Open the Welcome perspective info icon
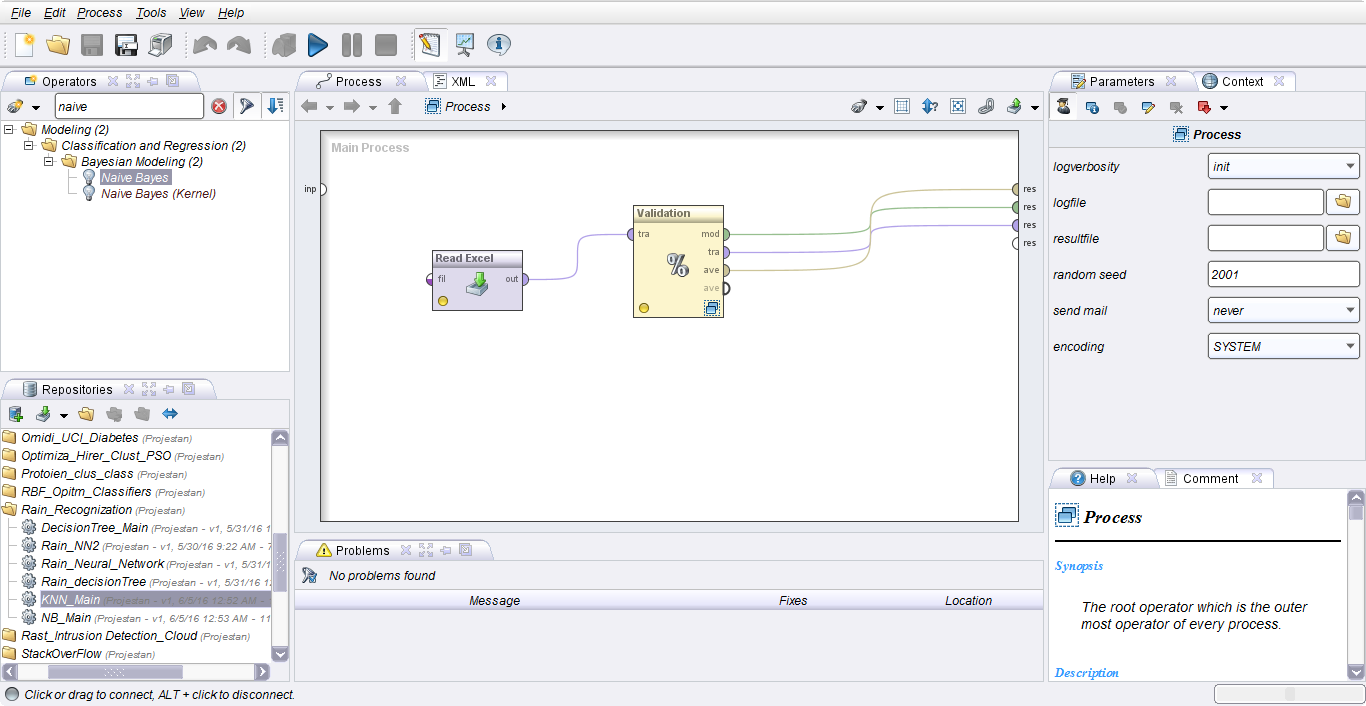 [x=499, y=45]
